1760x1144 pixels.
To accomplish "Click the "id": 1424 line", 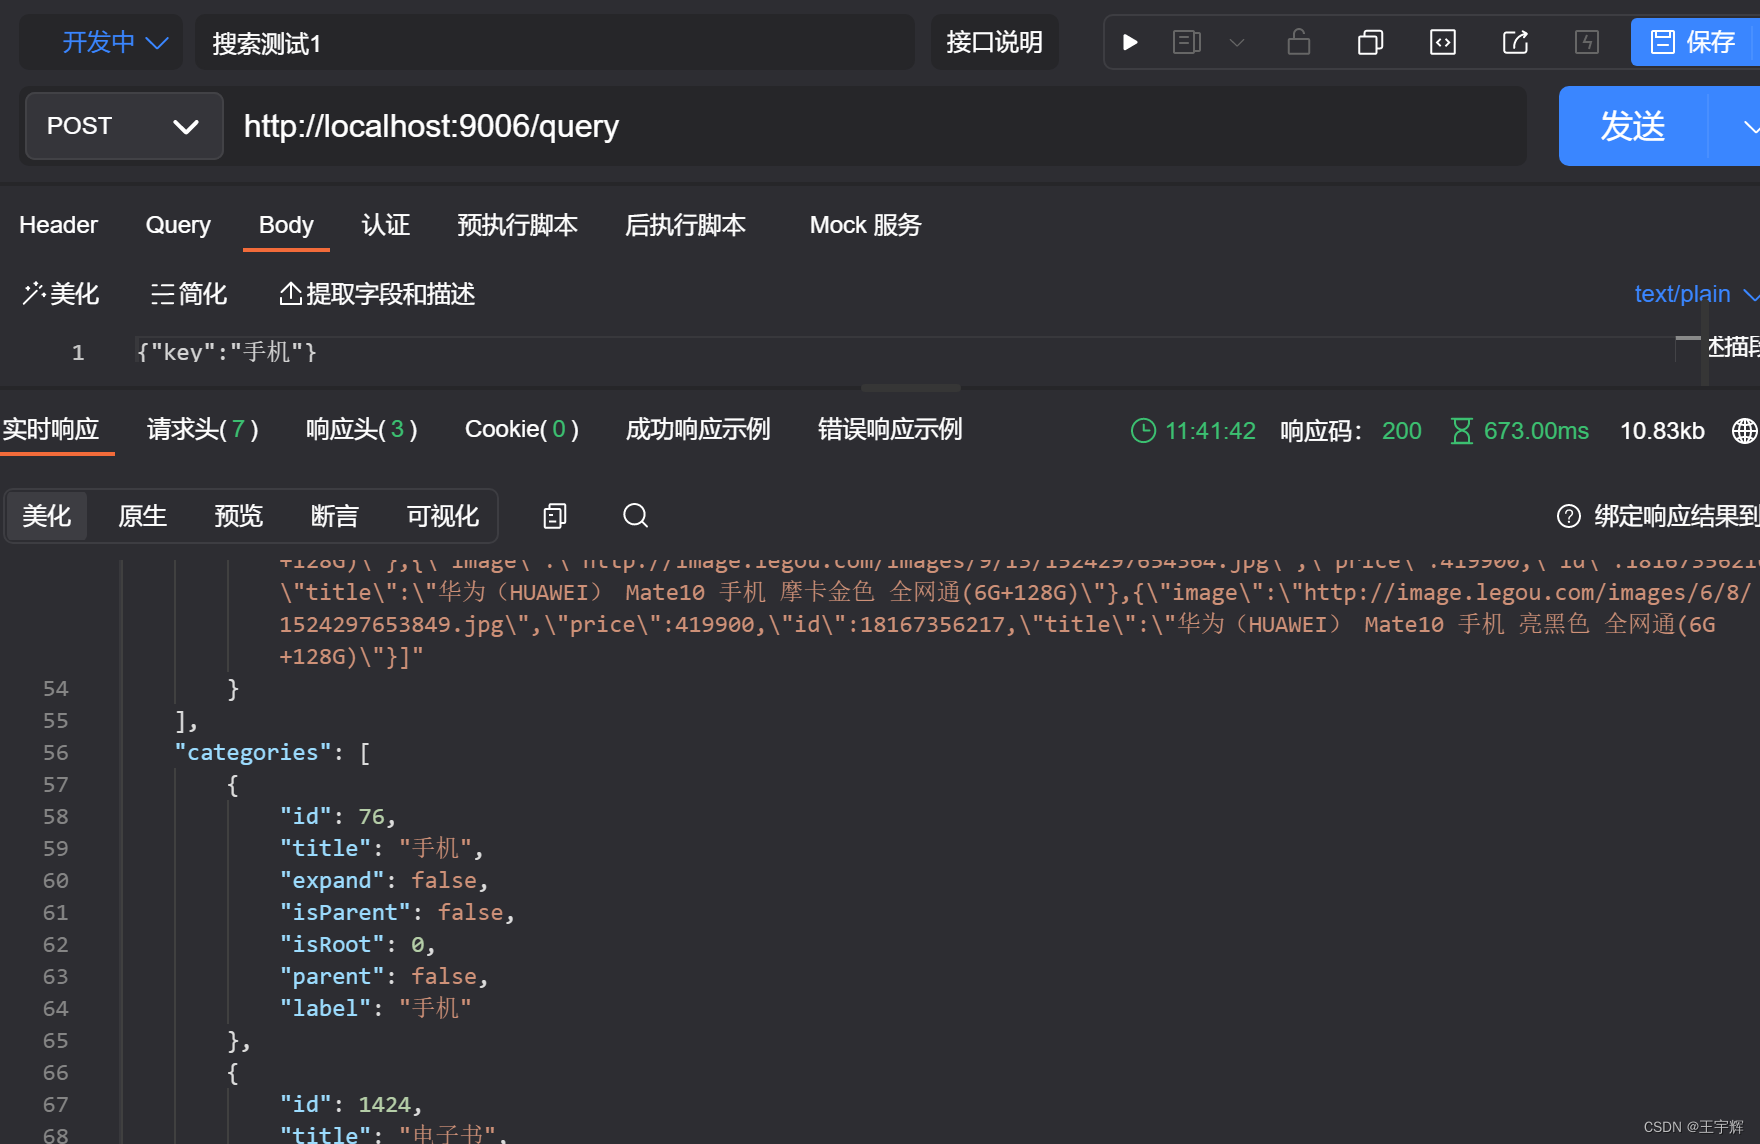I will (351, 1104).
